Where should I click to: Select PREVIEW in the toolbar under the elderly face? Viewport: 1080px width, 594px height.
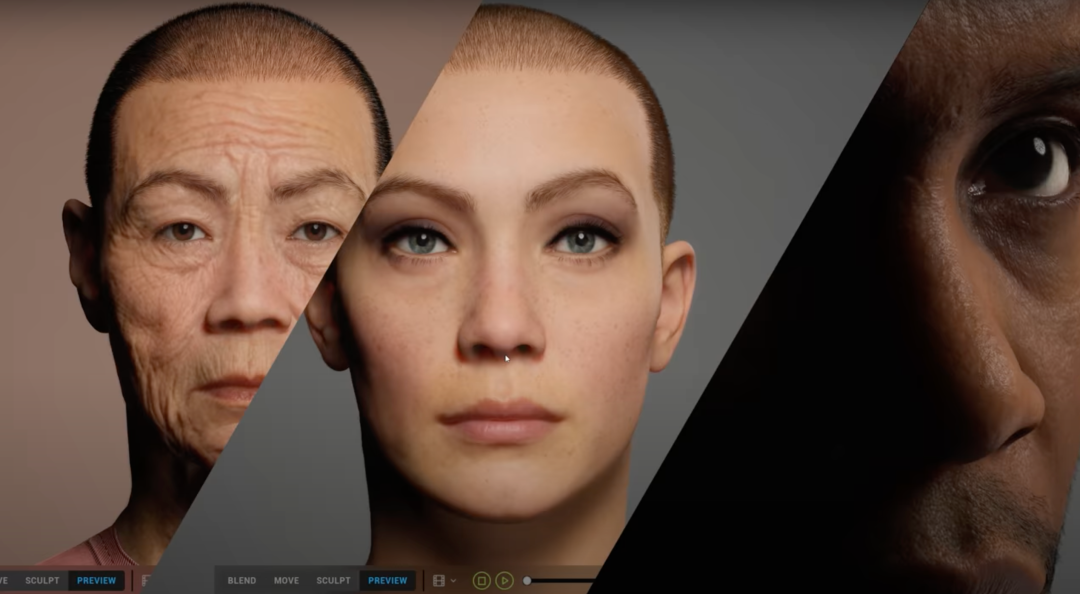pos(96,581)
